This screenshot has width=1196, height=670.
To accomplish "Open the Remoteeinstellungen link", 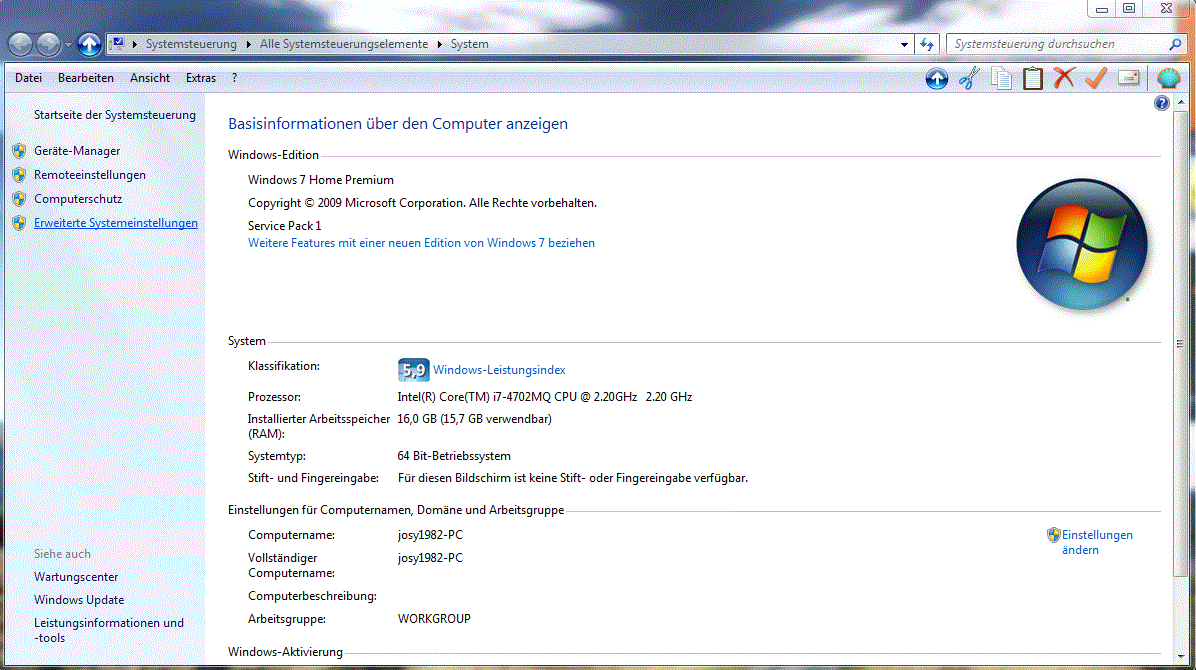I will click(x=89, y=175).
